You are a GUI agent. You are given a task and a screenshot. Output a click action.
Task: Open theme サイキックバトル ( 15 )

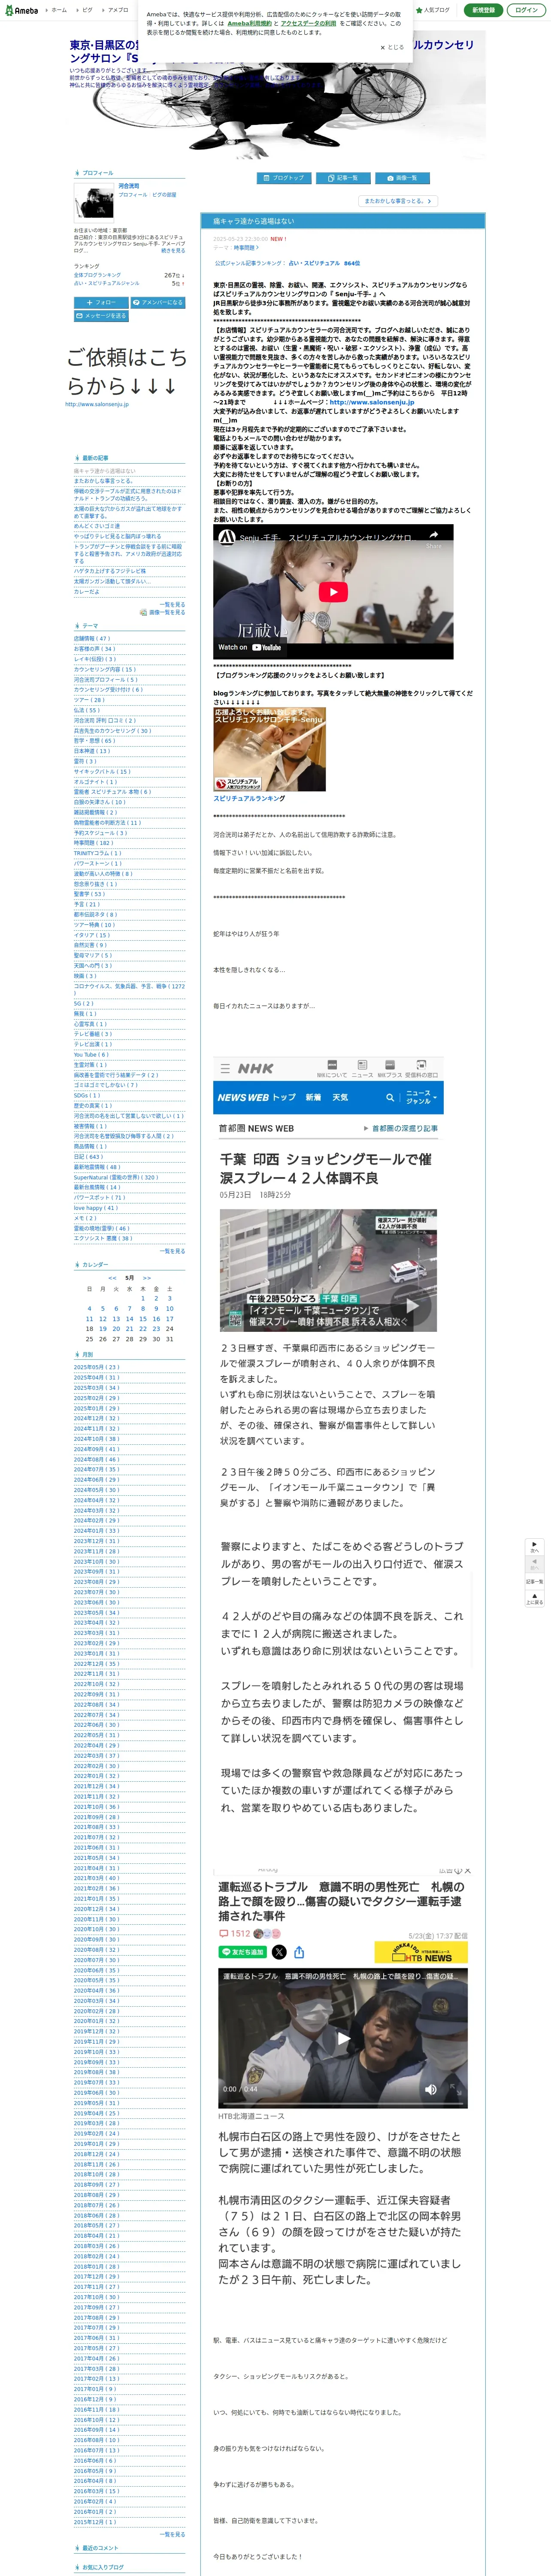click(x=102, y=772)
